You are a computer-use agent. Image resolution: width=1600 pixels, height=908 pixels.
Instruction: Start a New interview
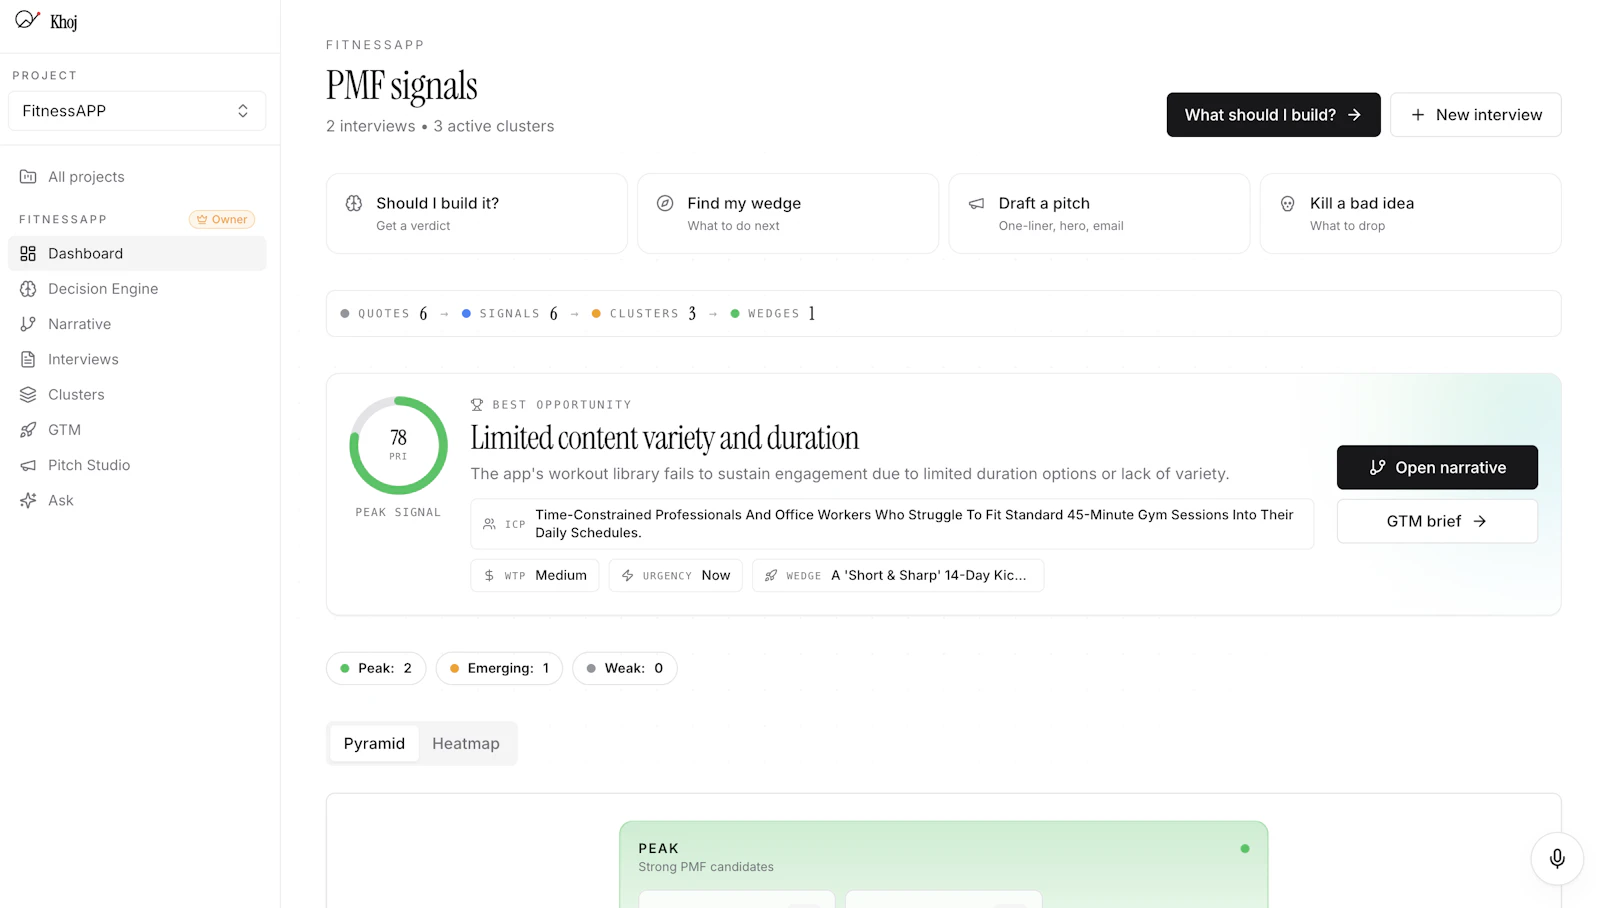click(x=1475, y=115)
